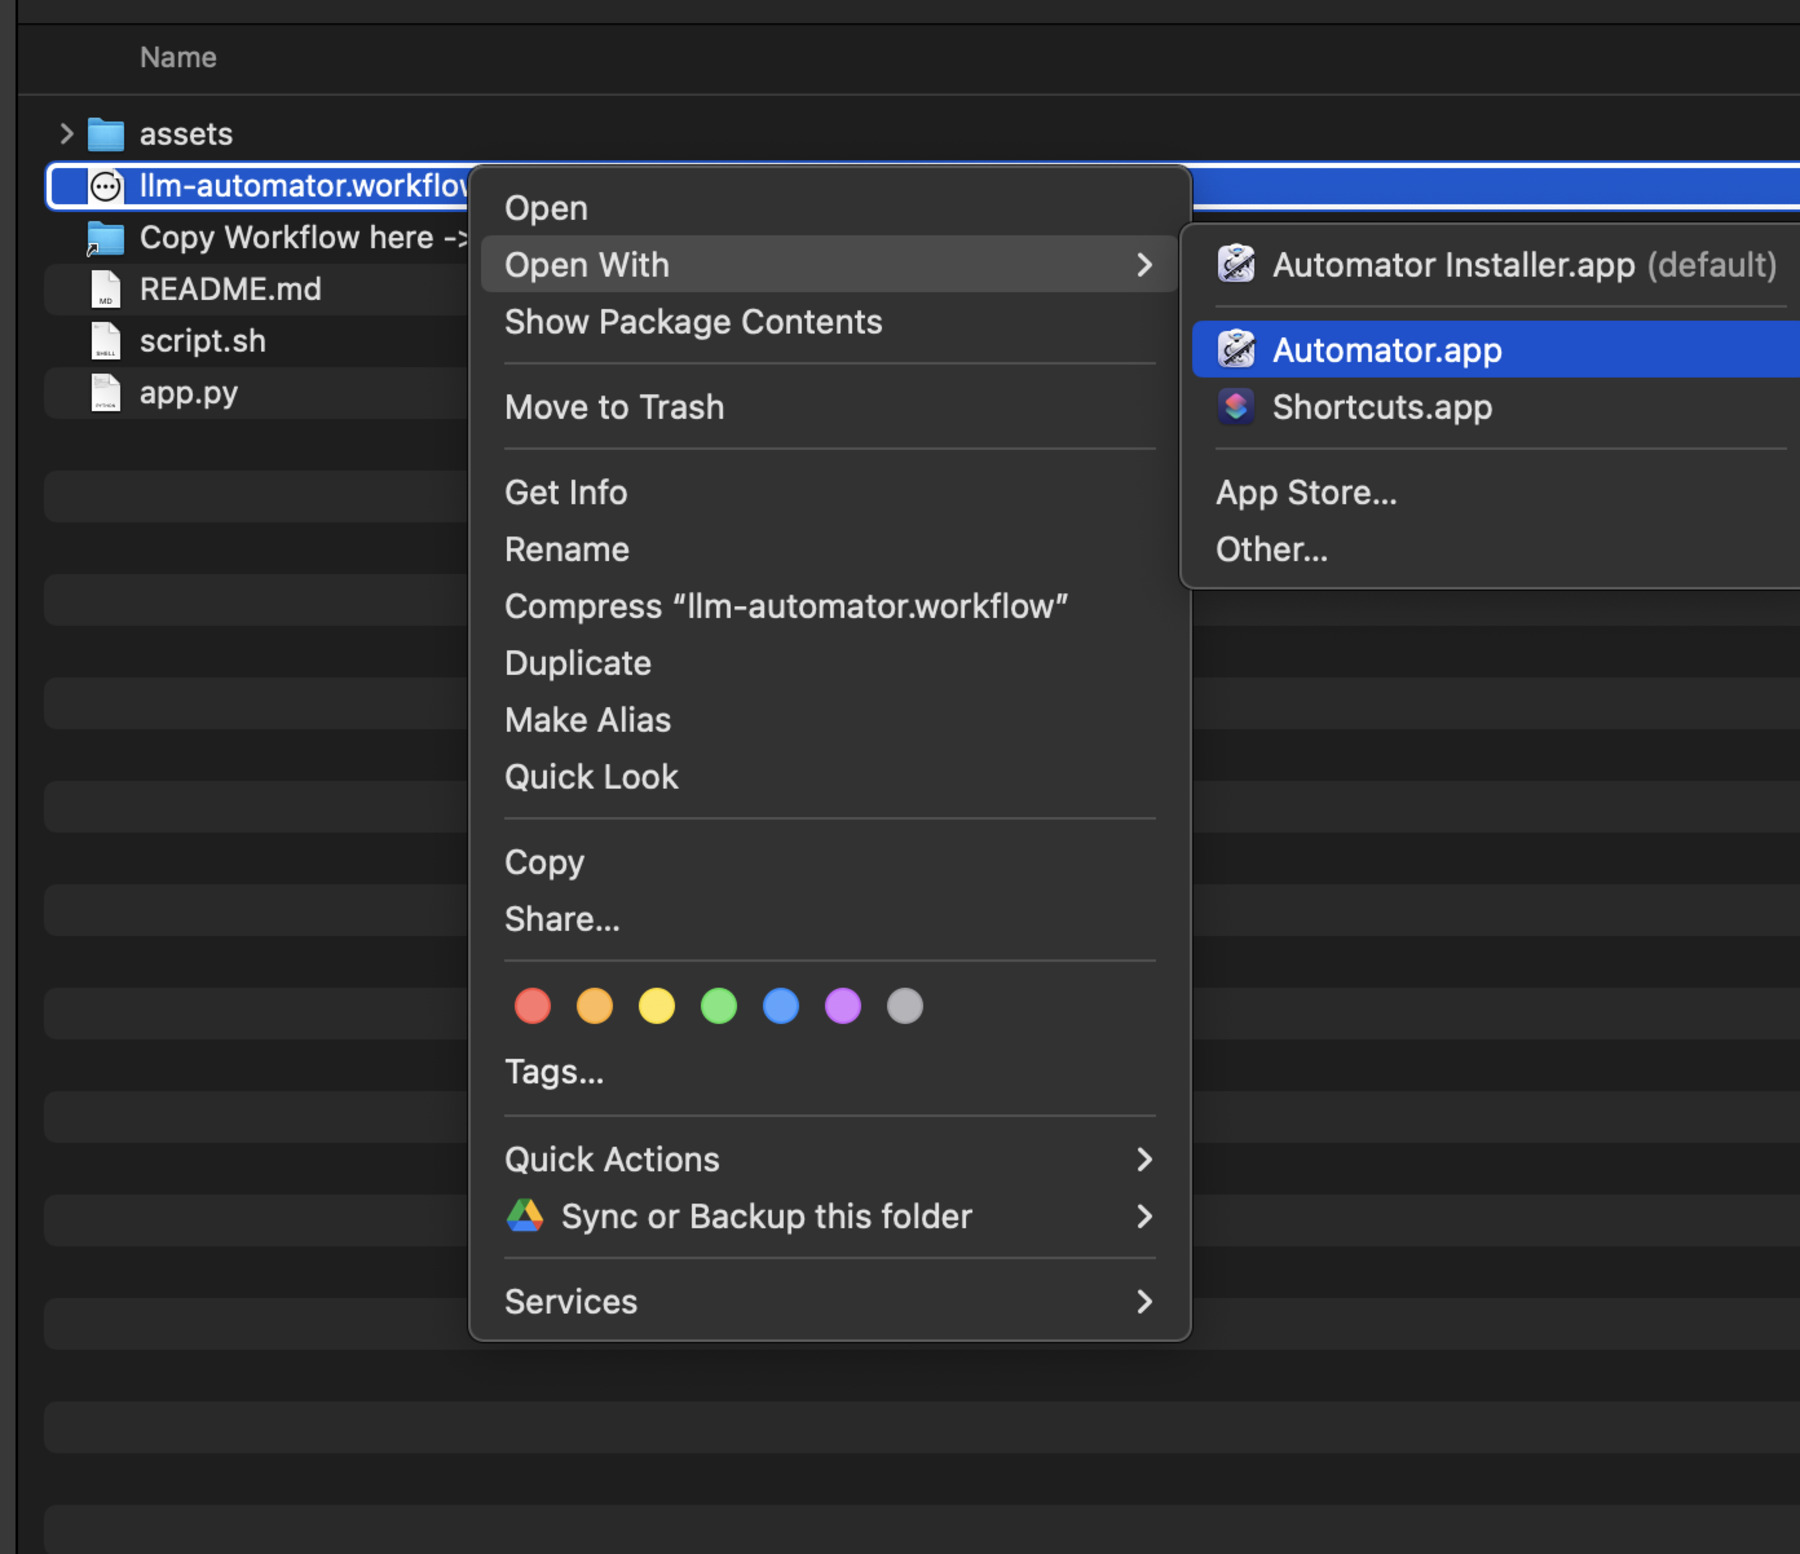The width and height of the screenshot is (1800, 1554).
Task: Compress "llm-automator.workflow"
Action: (829, 606)
